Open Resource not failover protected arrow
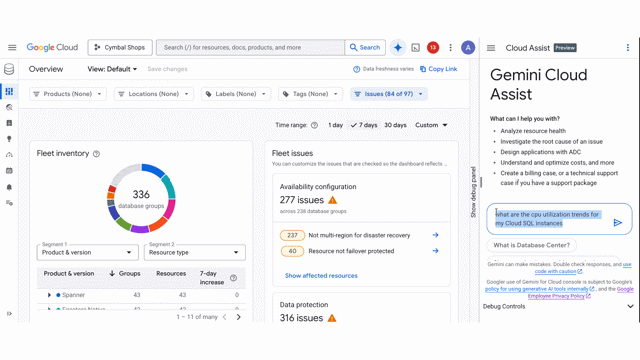The height and width of the screenshot is (360, 640). [436, 251]
